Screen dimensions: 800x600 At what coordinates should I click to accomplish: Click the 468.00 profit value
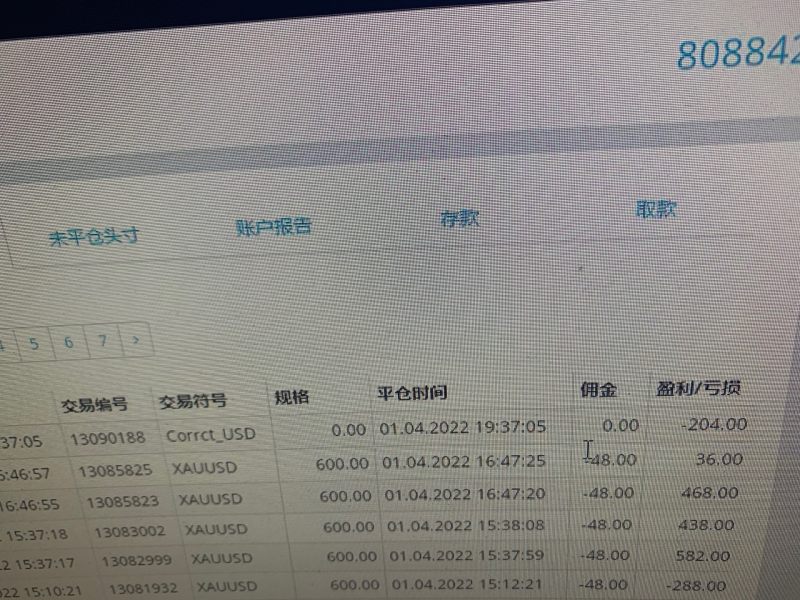click(710, 493)
